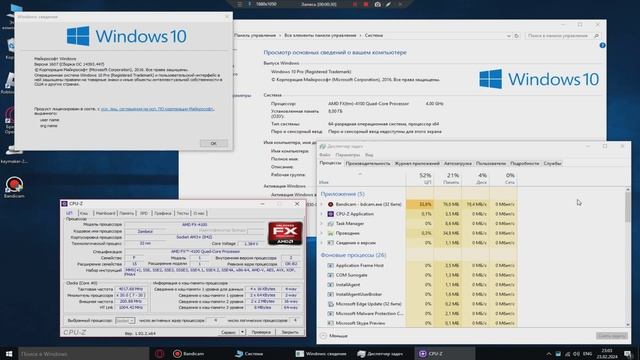Screen dimensions: 640x360
Task: Open the selected processor Socket dropdown in CPU-Z
Action: (x=125, y=321)
